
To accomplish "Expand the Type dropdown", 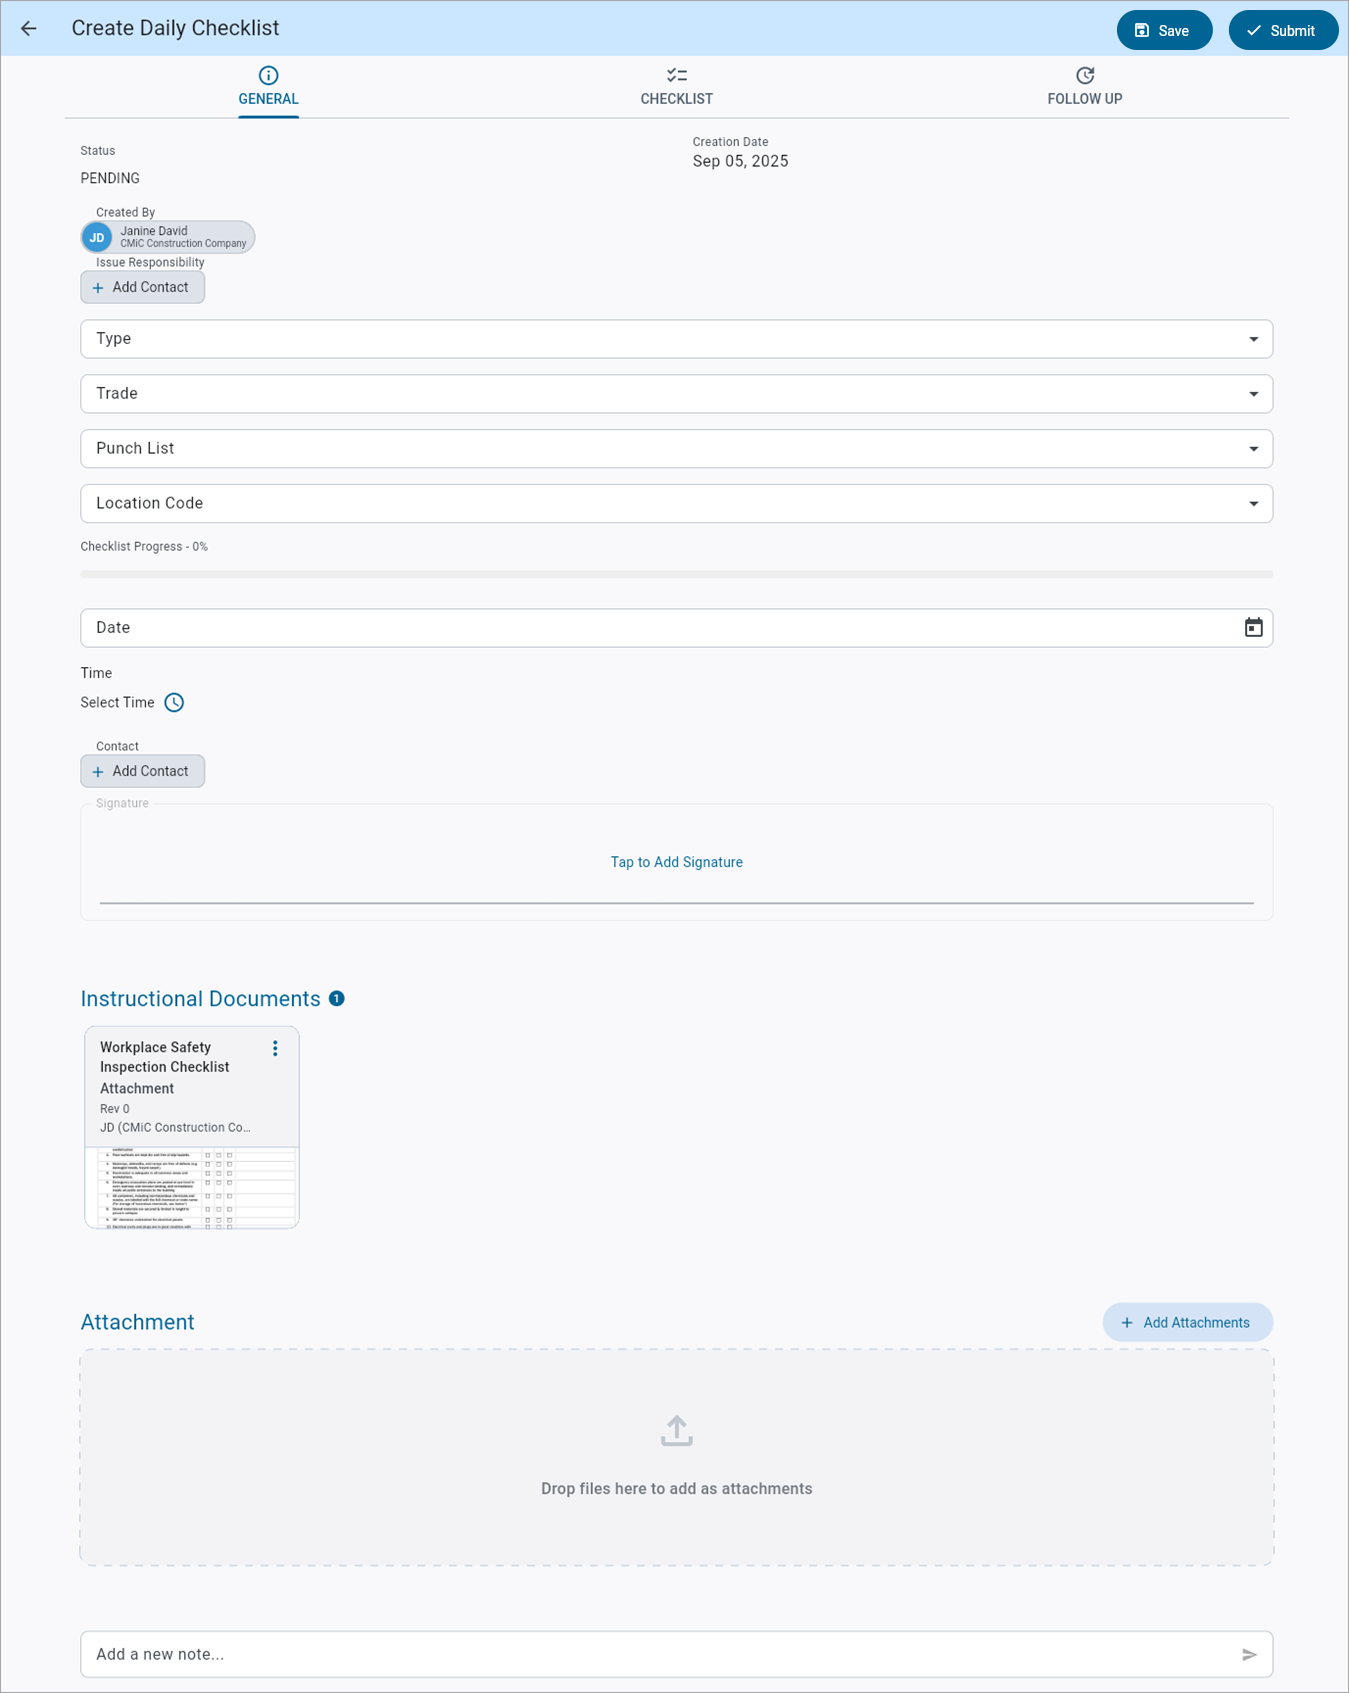I will click(x=676, y=339).
